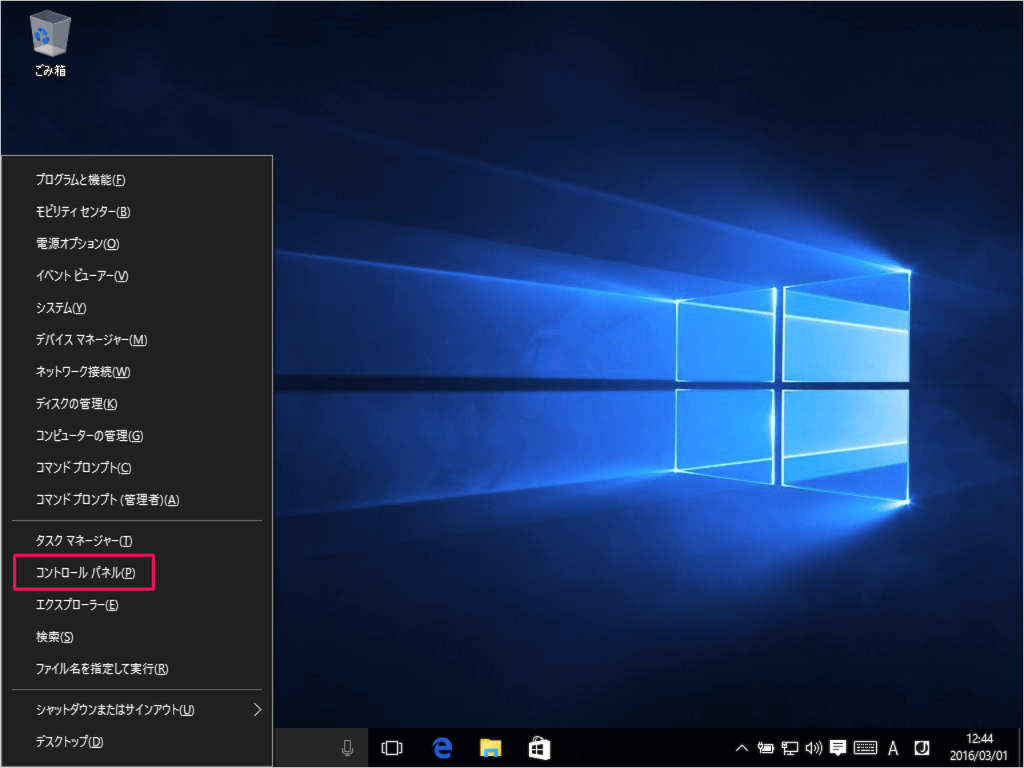Select コマンド プロンプト (管理者) entry

107,500
